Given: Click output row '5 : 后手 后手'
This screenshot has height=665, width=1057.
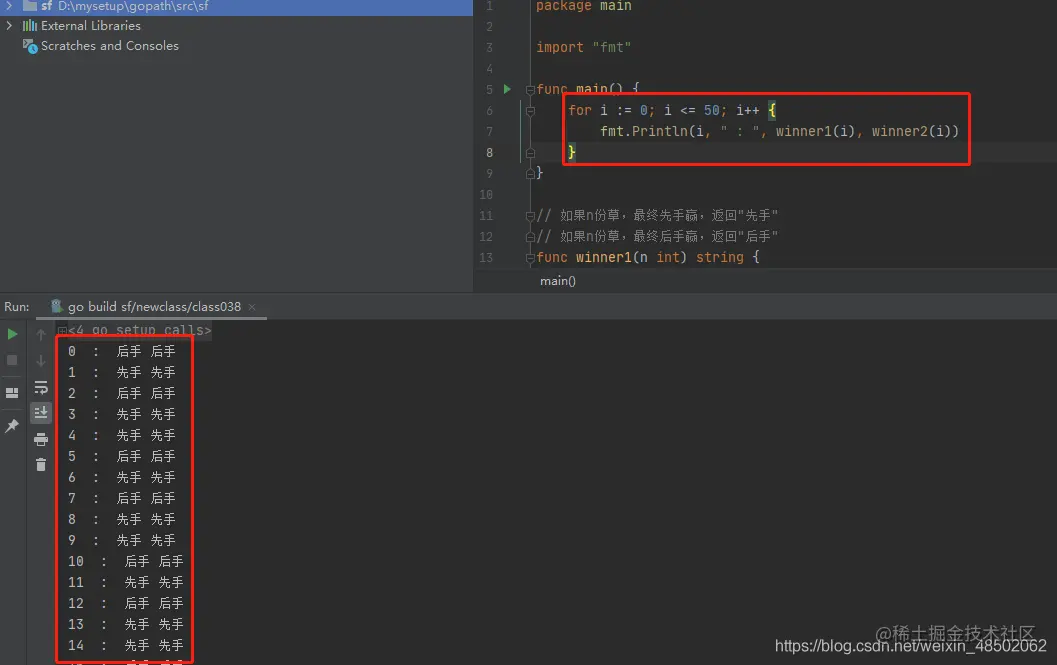Looking at the screenshot, I should [x=121, y=457].
